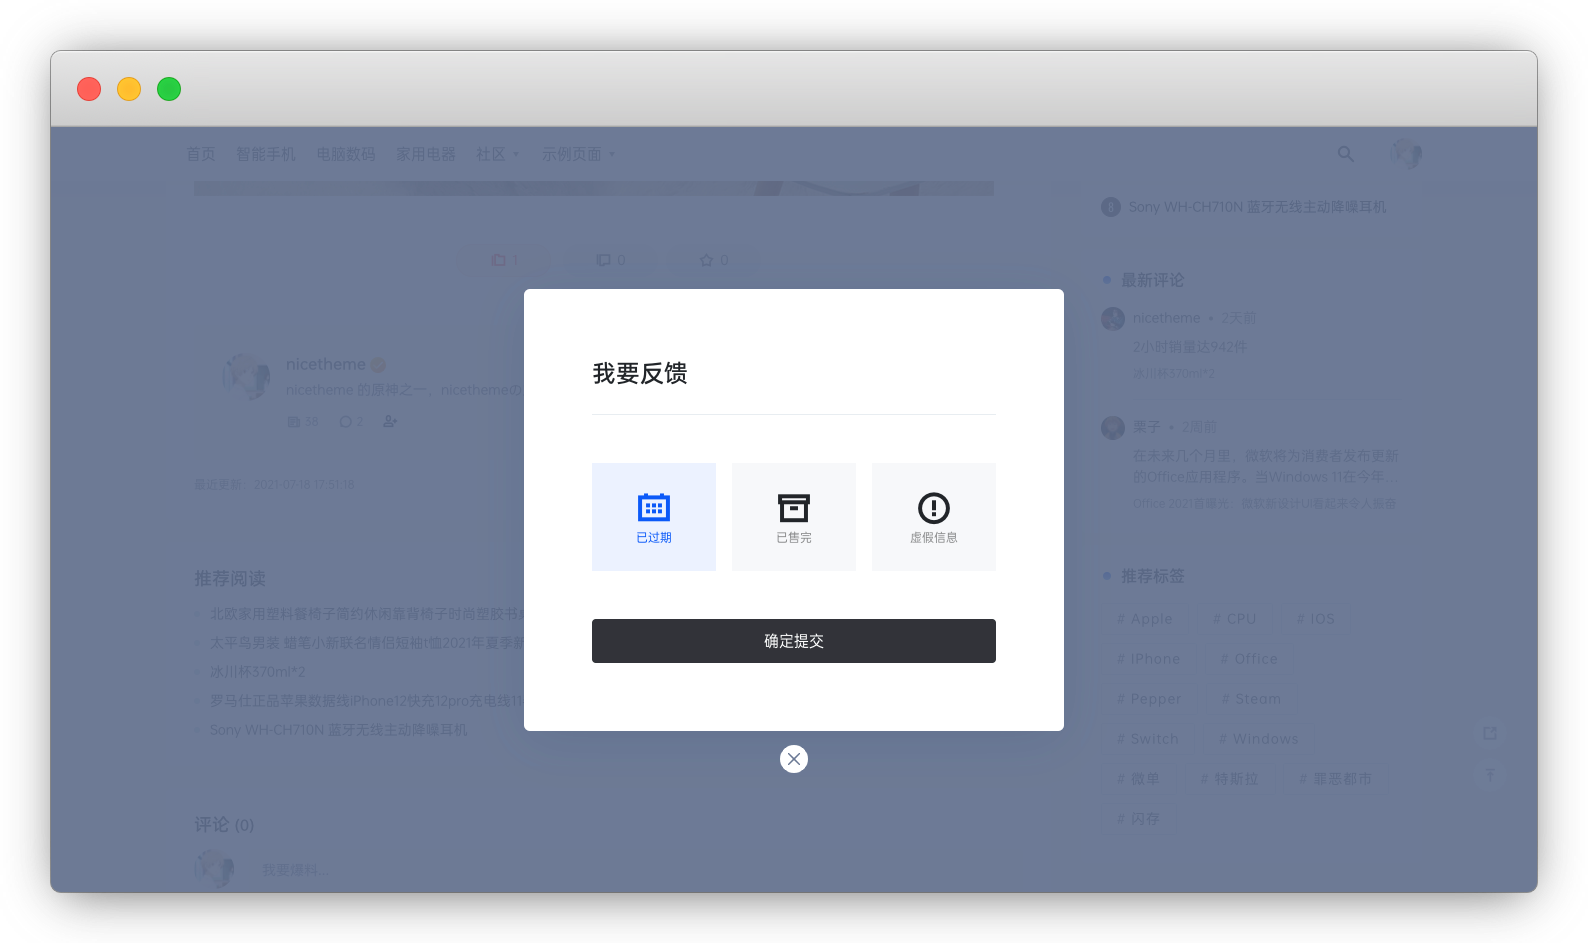Click the author's comment count icon
Screen dimensions: 1588x943
coord(345,422)
